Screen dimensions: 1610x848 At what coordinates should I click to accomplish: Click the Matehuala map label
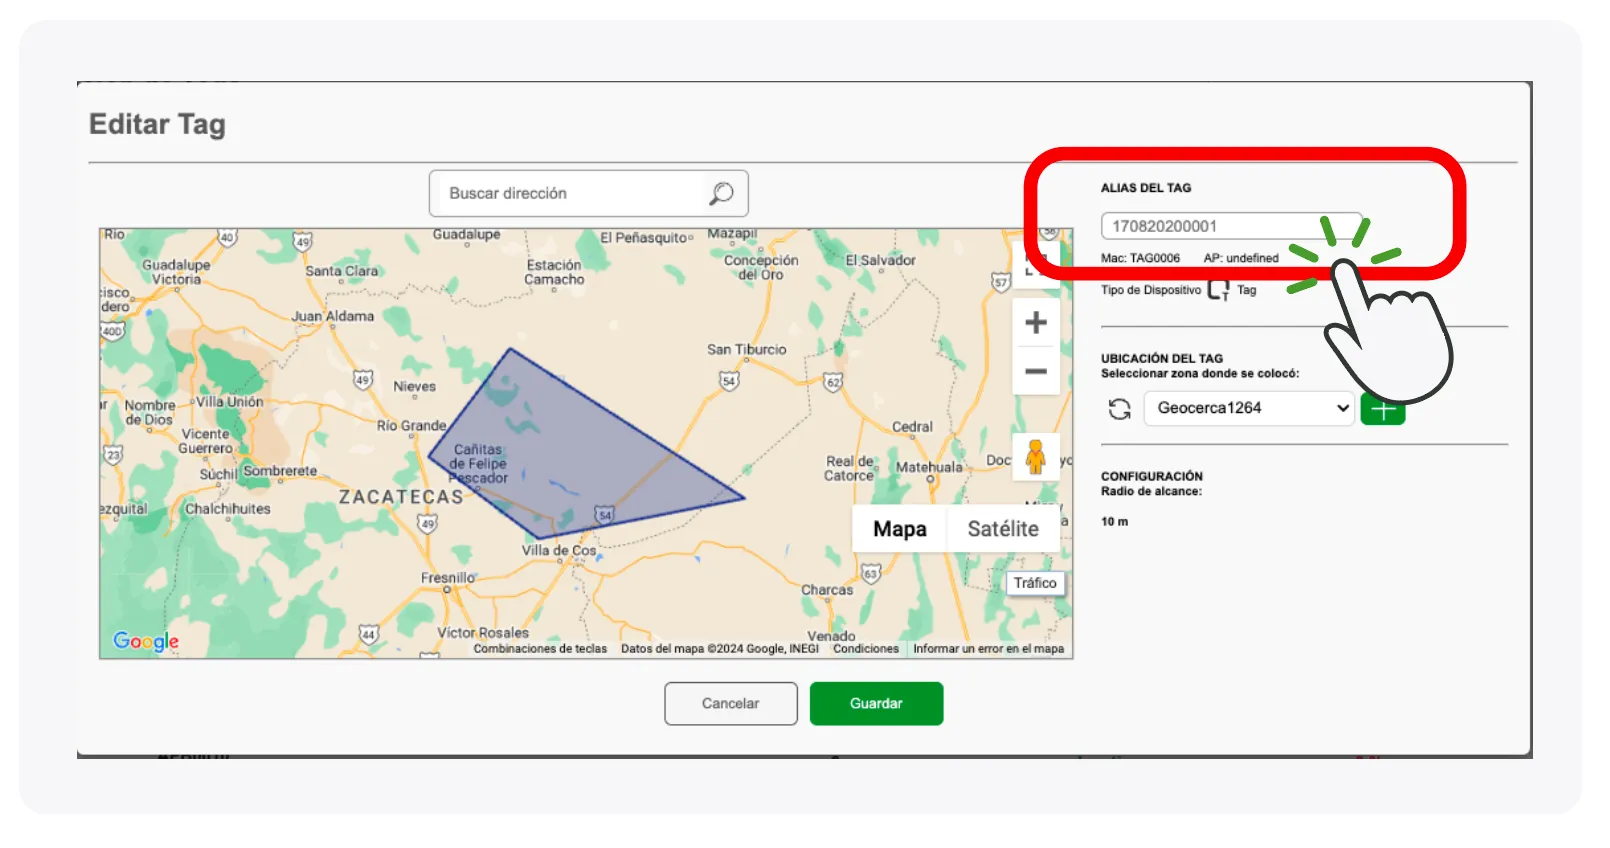929,467
